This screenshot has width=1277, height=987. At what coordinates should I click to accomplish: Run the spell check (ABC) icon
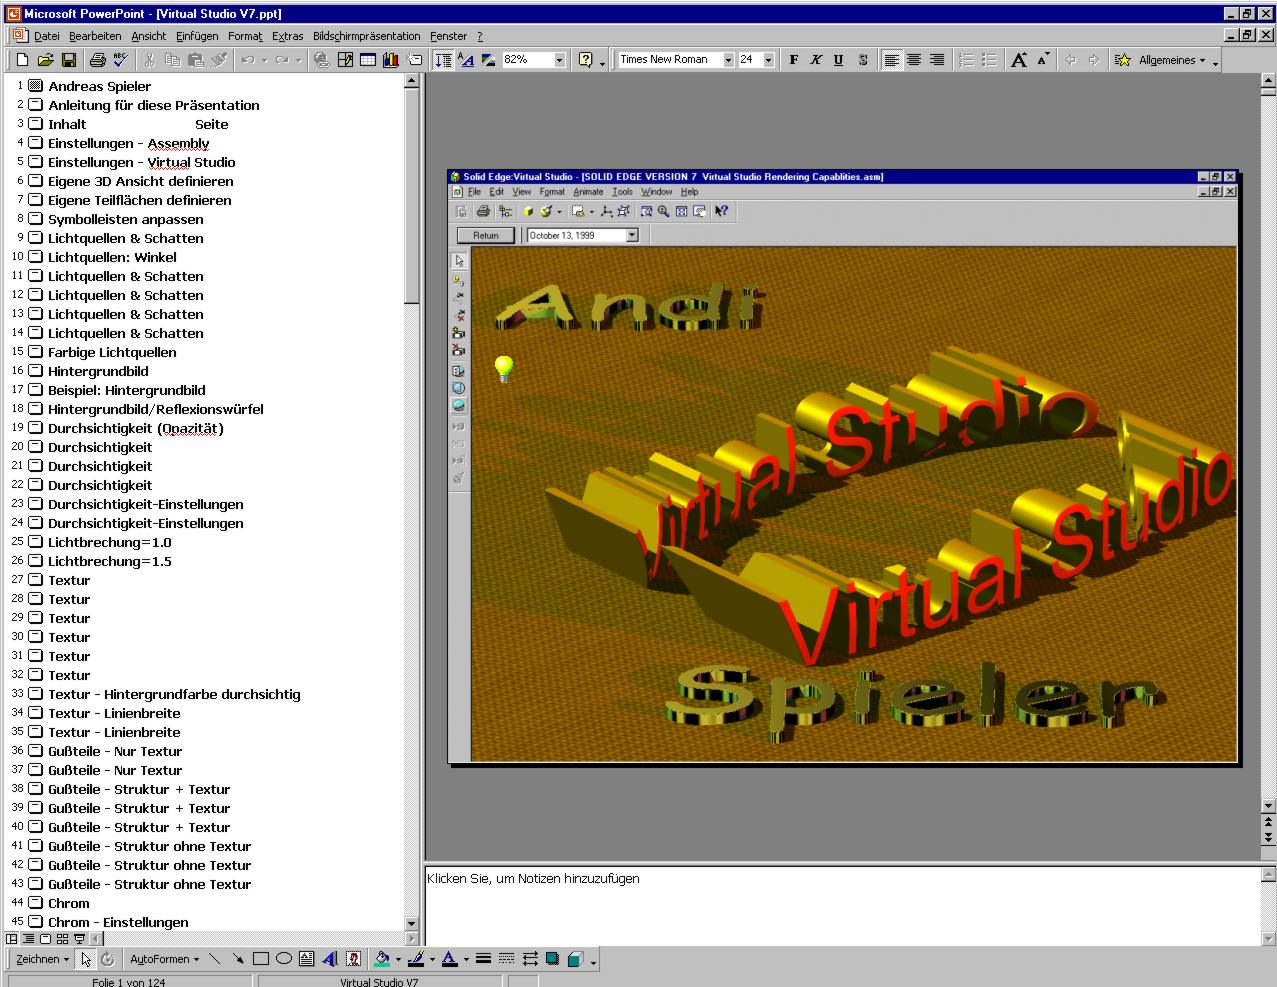point(120,60)
